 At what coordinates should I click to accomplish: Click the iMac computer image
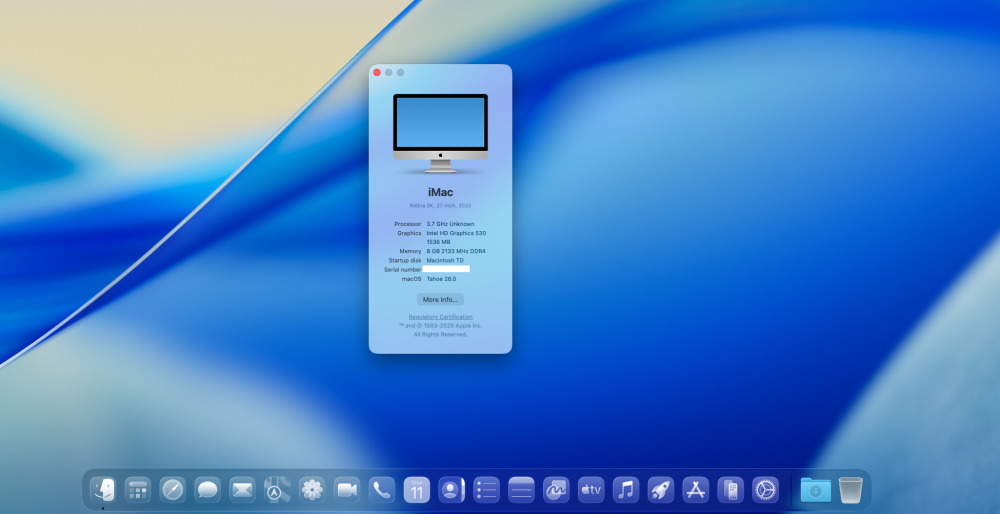[441, 133]
